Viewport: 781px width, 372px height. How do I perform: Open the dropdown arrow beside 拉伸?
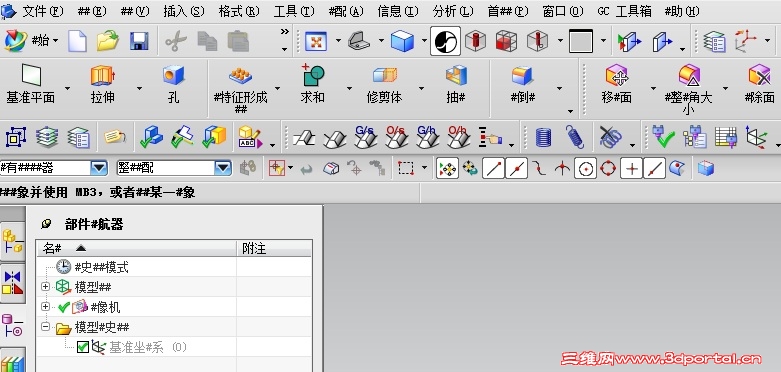(x=139, y=88)
